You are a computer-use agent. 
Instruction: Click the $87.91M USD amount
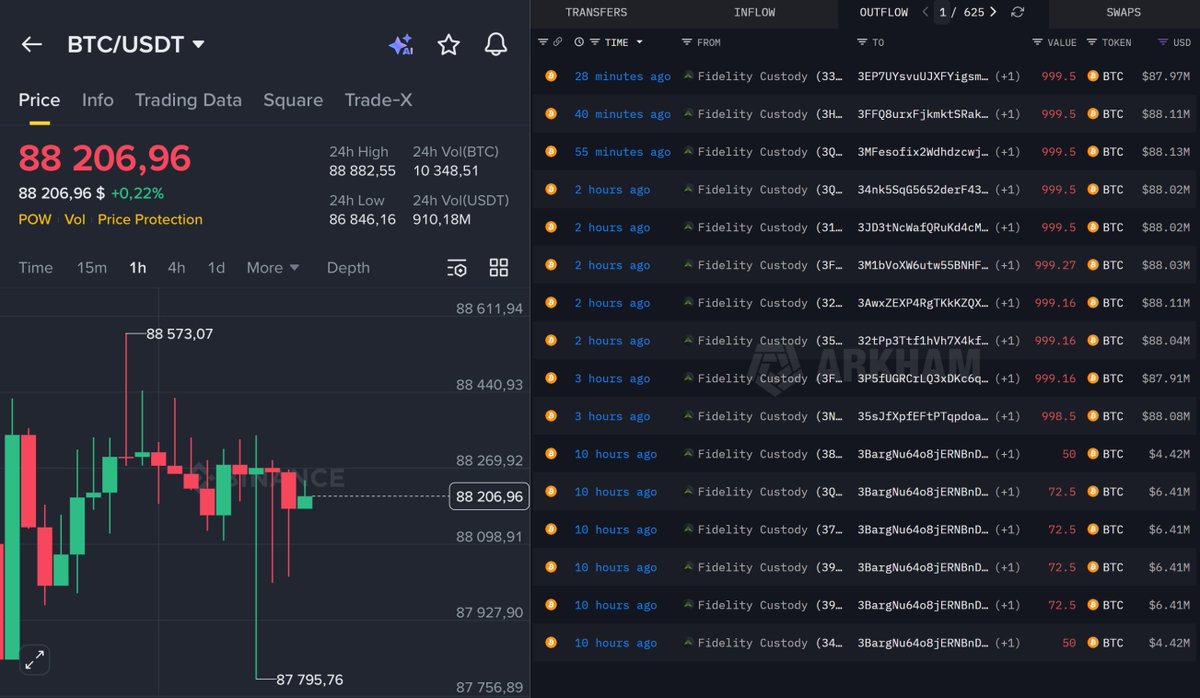pos(1166,378)
